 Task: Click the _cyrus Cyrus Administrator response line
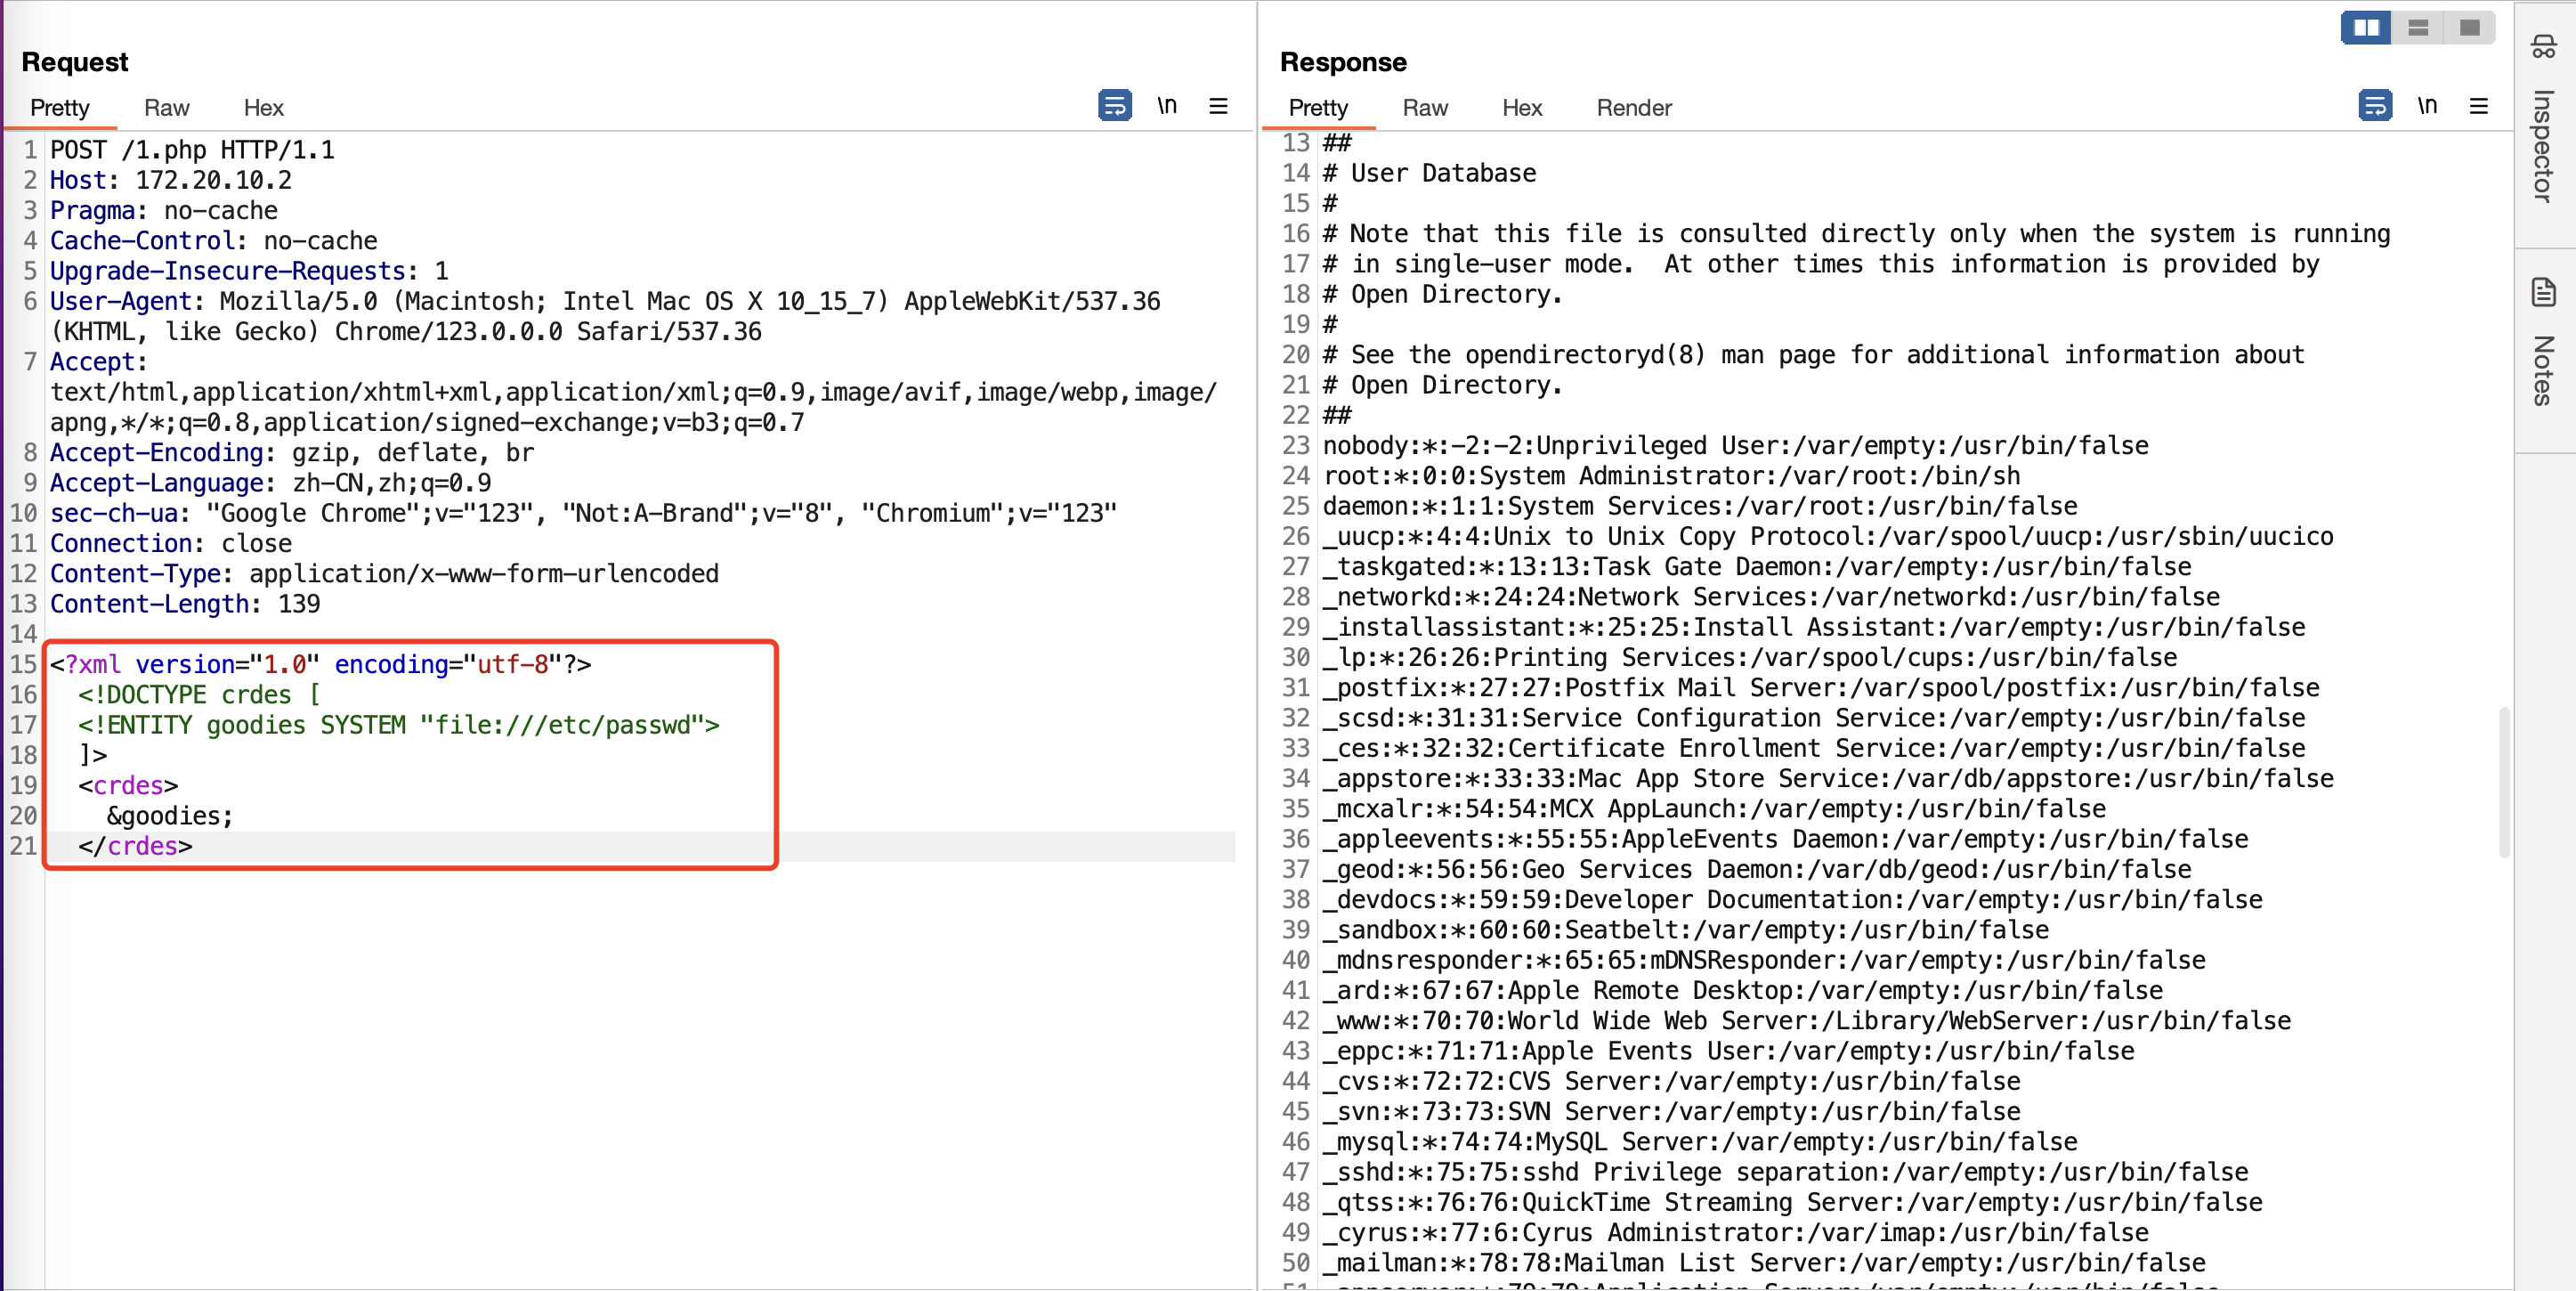[x=1735, y=1233]
